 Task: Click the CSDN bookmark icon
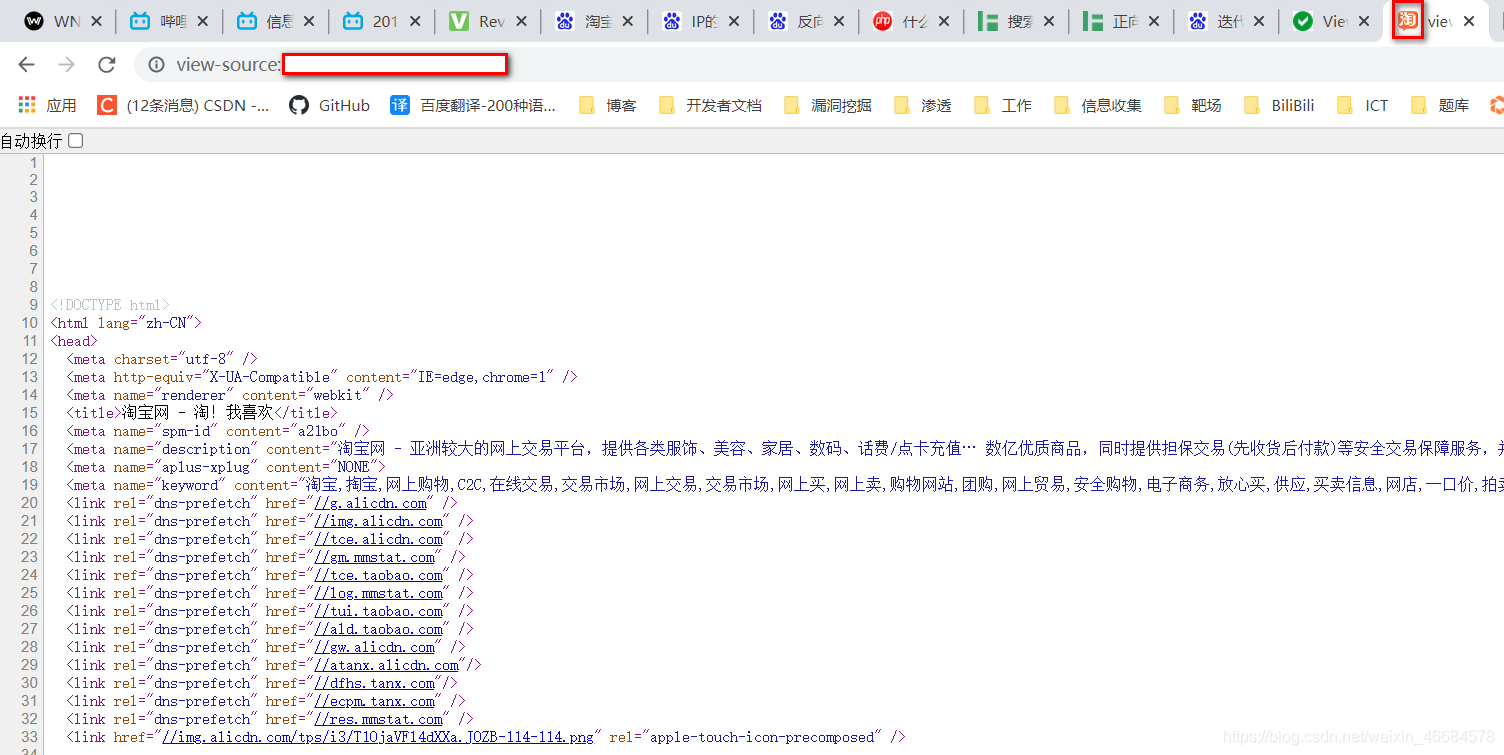coord(106,104)
